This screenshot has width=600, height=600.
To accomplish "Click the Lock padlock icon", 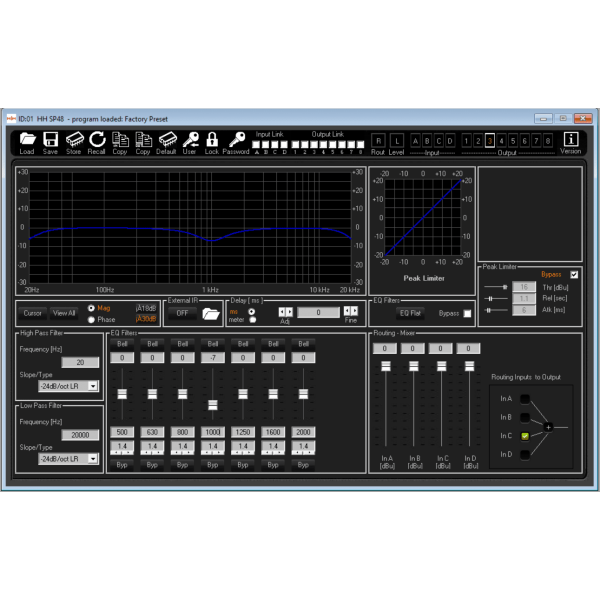I will (x=212, y=139).
